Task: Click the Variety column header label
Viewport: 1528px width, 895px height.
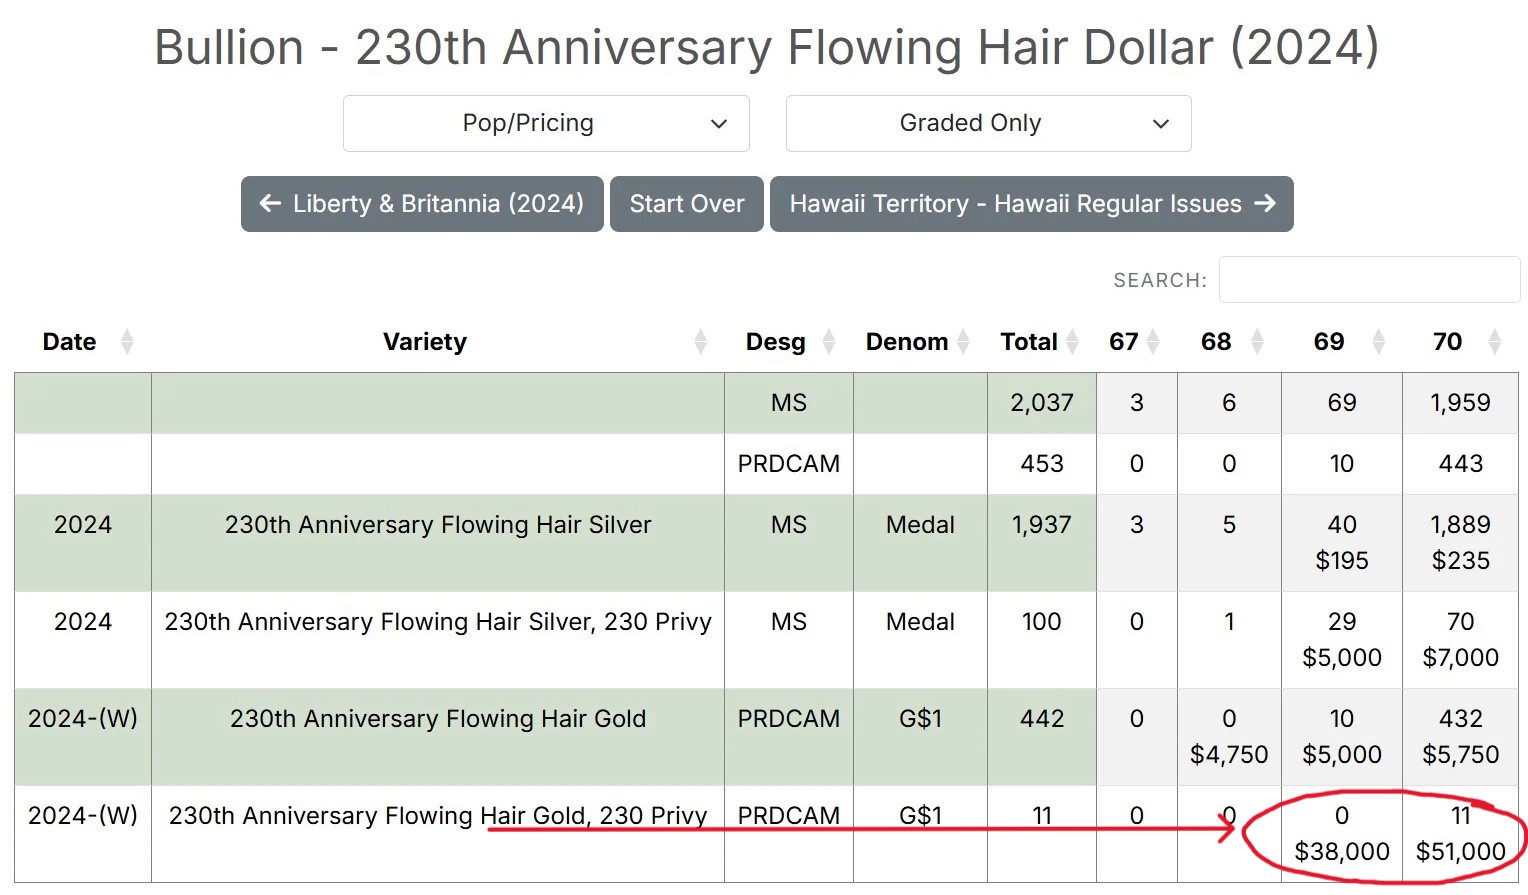Action: (425, 342)
